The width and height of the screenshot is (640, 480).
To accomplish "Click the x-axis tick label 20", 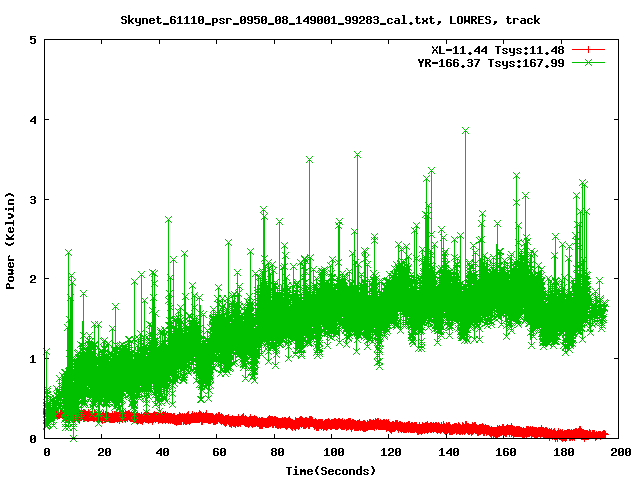I will [x=103, y=453].
